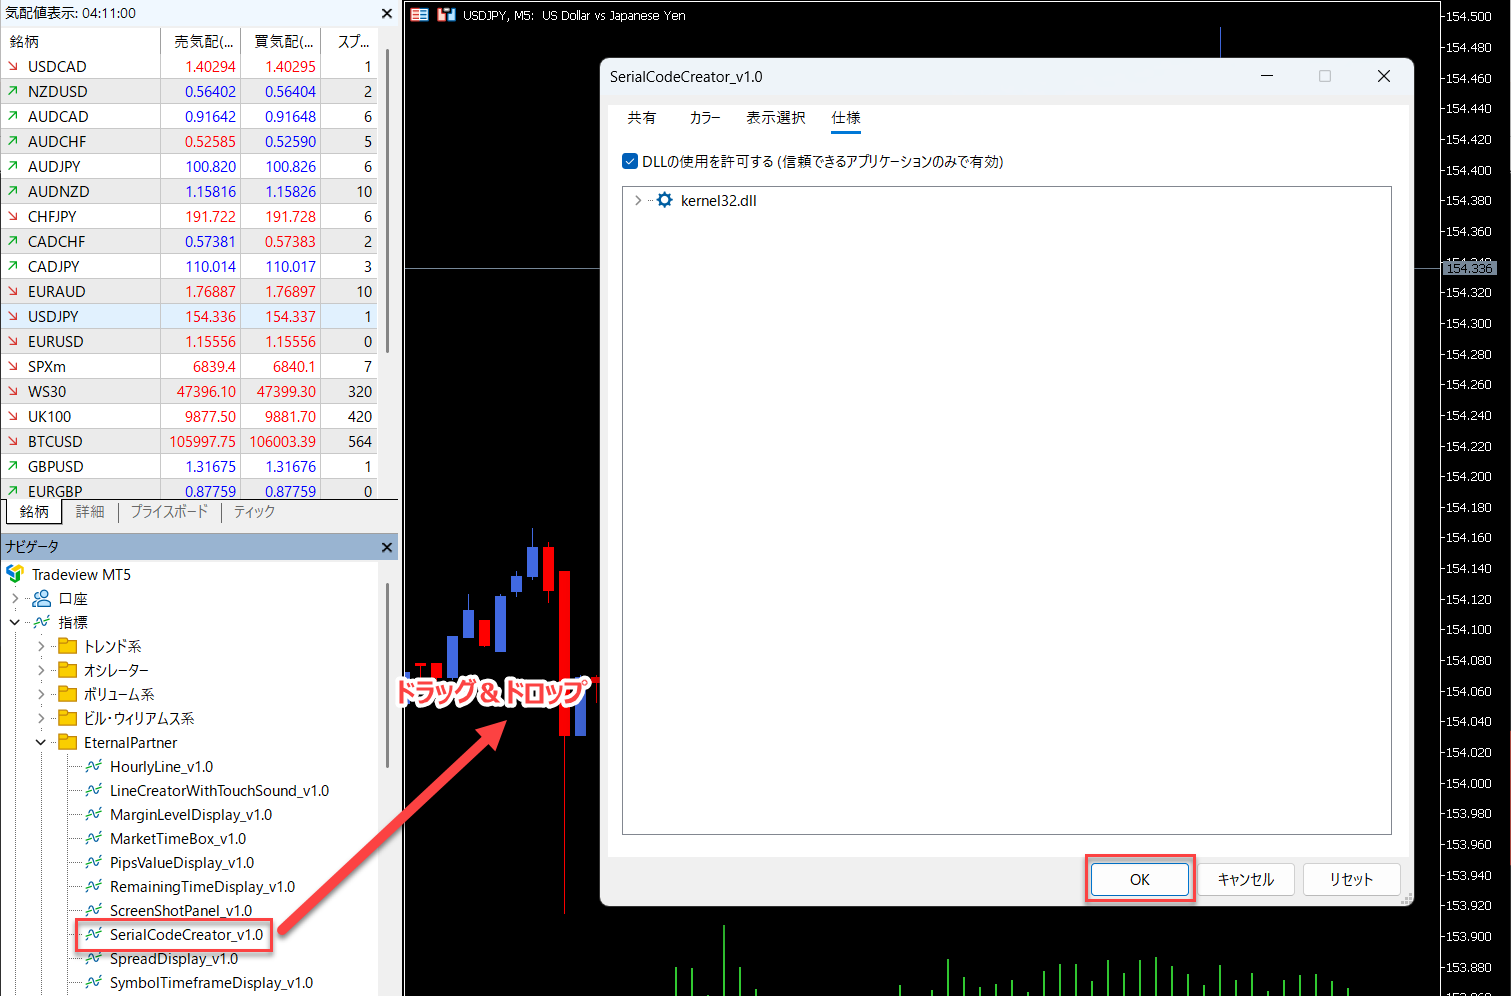The image size is (1511, 996).
Task: Uncheck the DLL usage permission checkbox
Action: pos(630,161)
